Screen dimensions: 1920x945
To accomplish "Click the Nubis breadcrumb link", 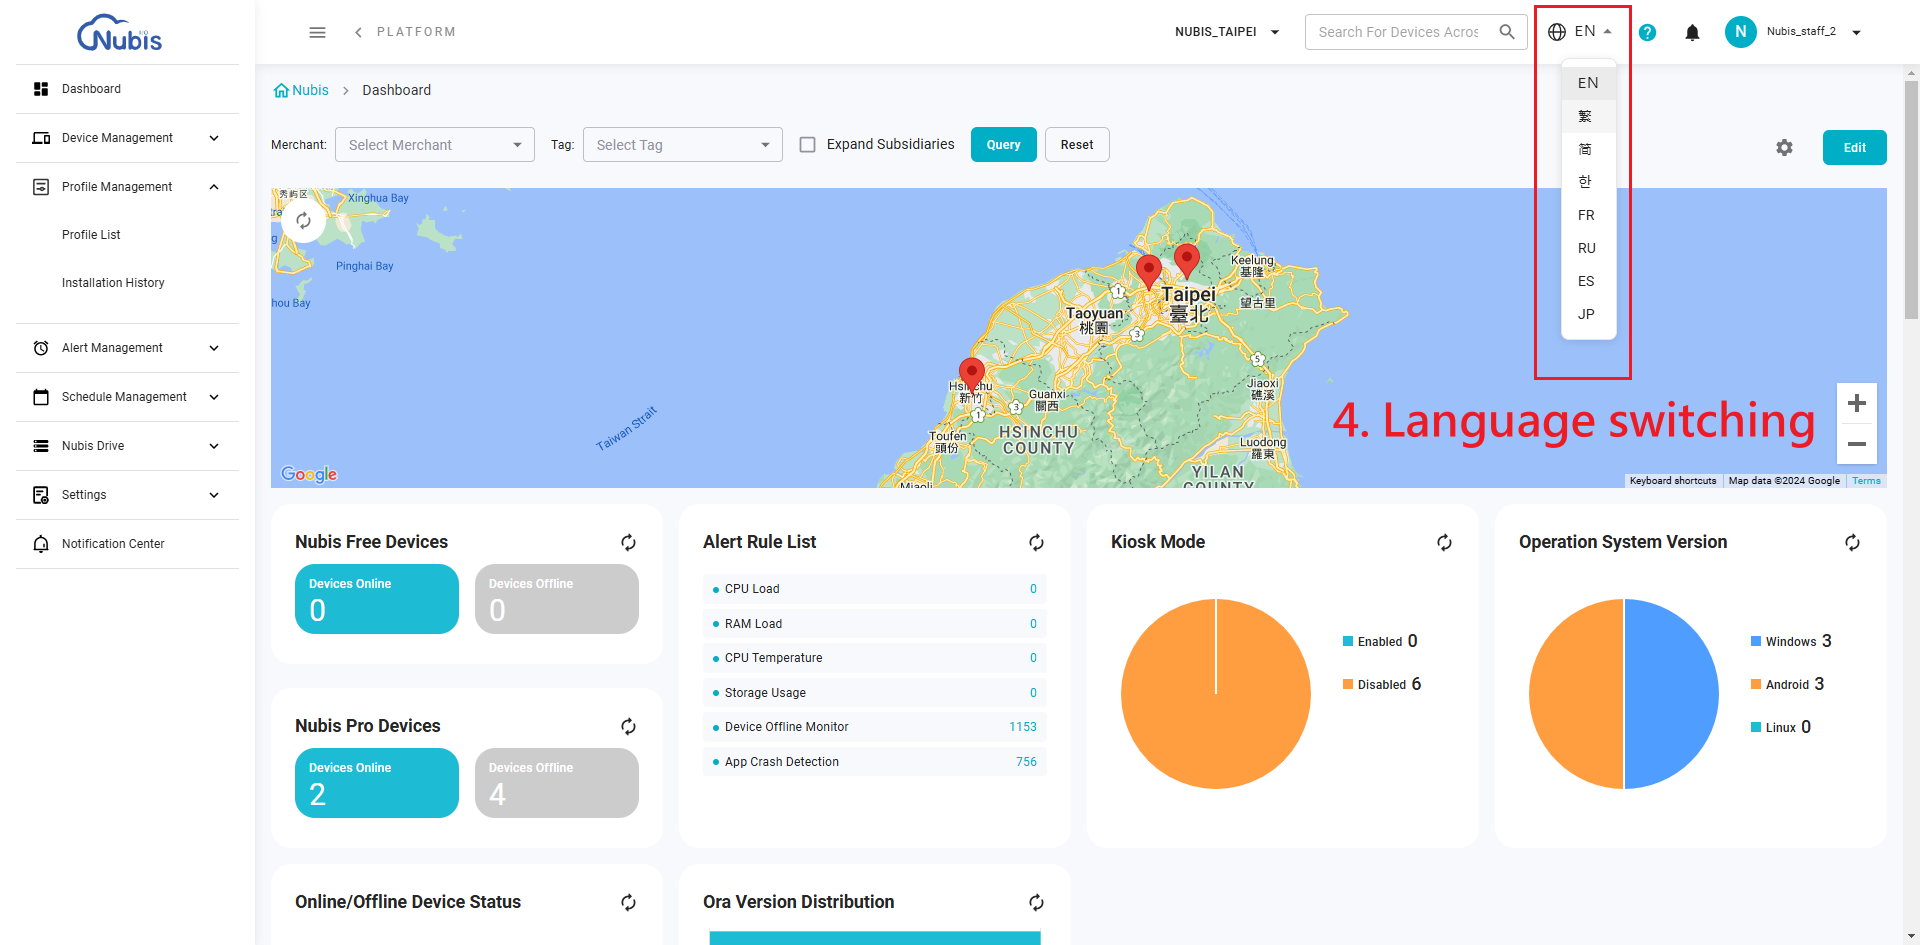I will pos(310,90).
